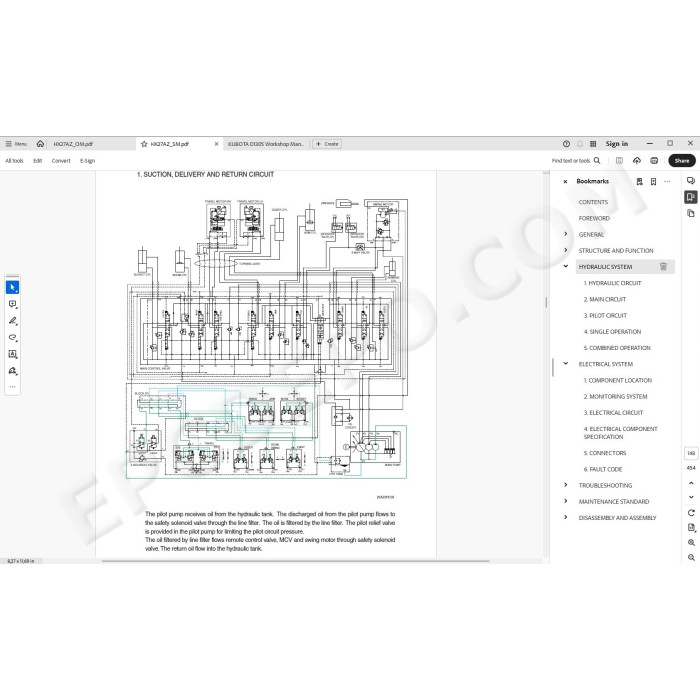Open the Edit toolbar item
Viewport: 700px width, 700px height.
point(38,161)
